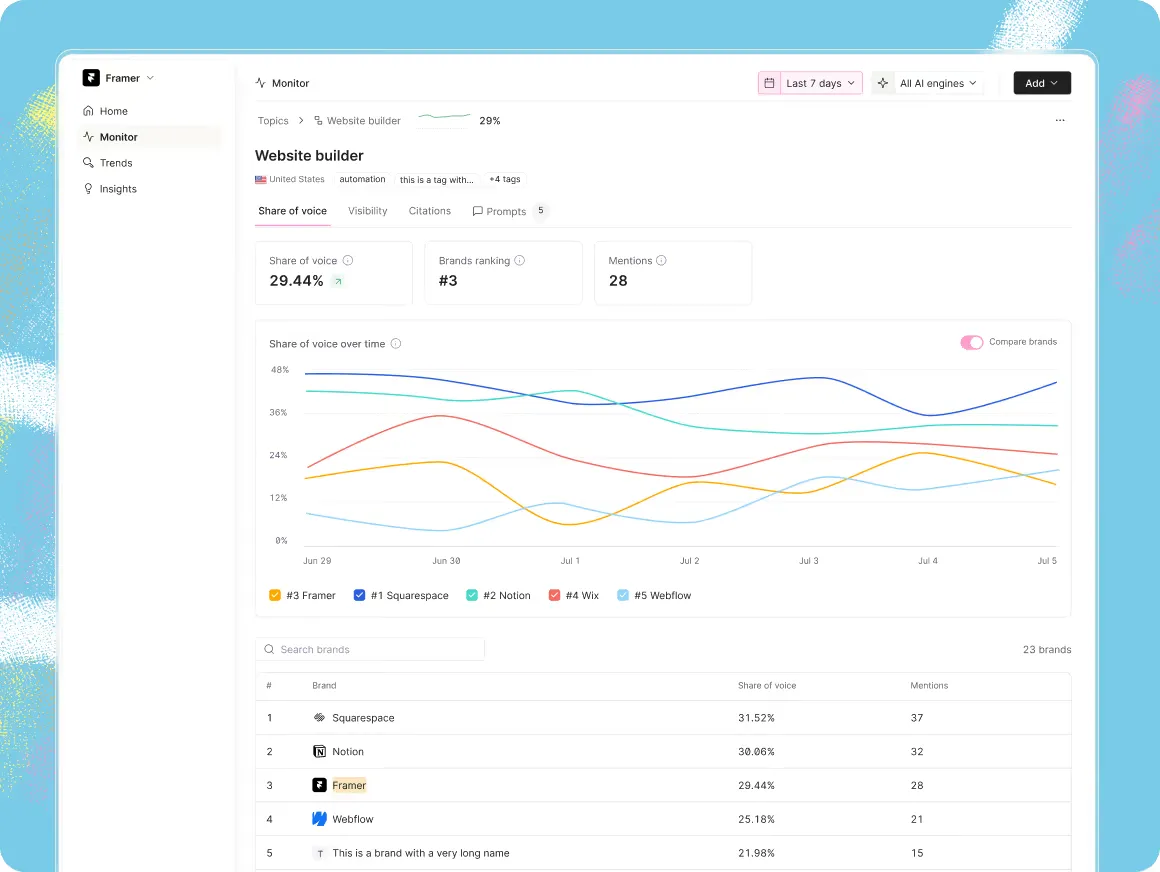The width and height of the screenshot is (1160, 872).
Task: Click the Notion logo in the brand table
Action: click(320, 751)
